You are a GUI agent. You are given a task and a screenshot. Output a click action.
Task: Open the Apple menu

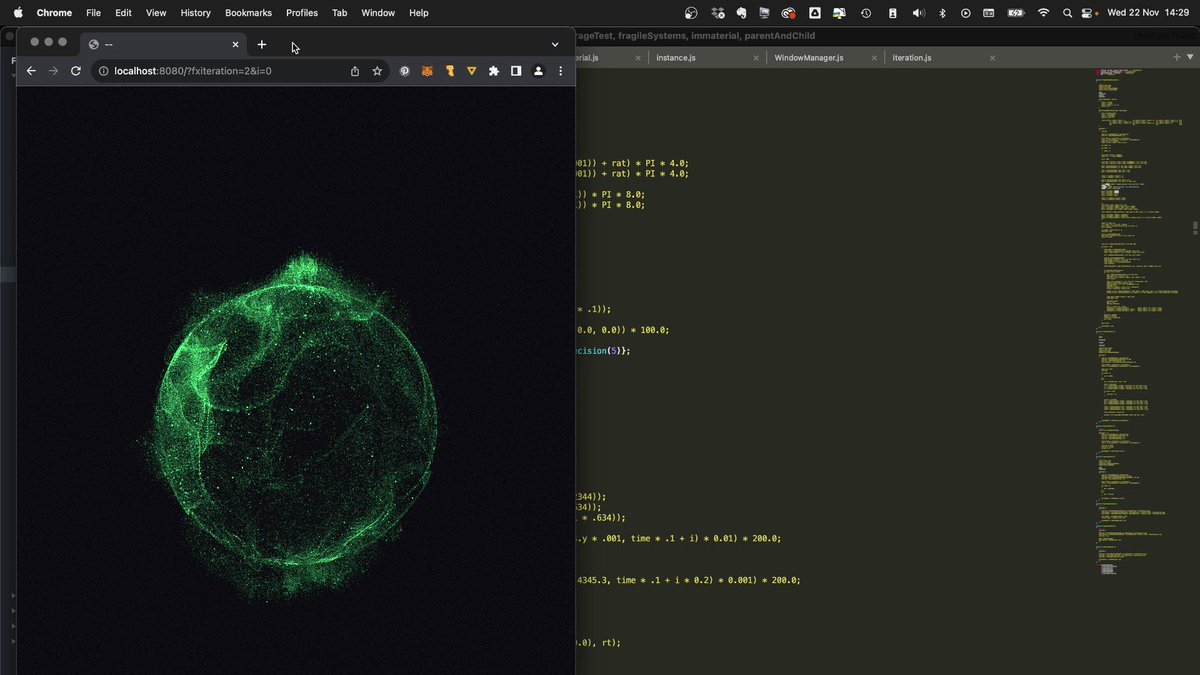click(x=17, y=13)
